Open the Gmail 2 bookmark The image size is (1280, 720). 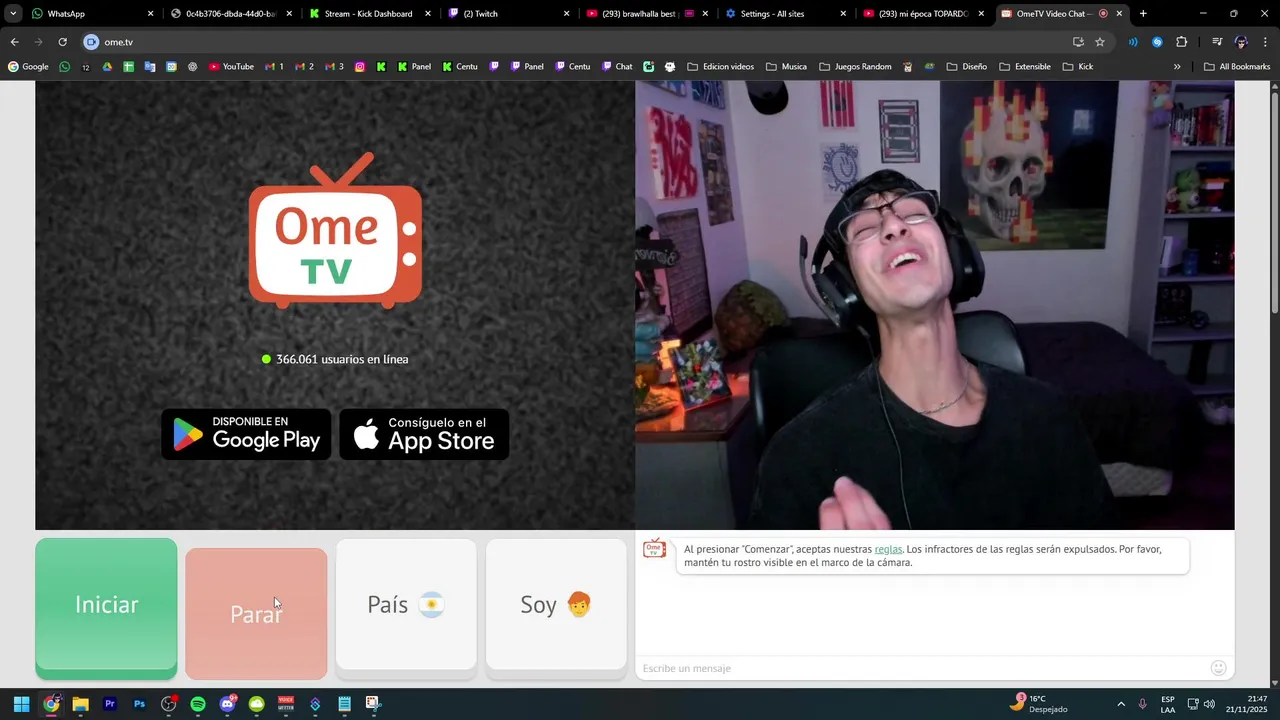click(304, 67)
